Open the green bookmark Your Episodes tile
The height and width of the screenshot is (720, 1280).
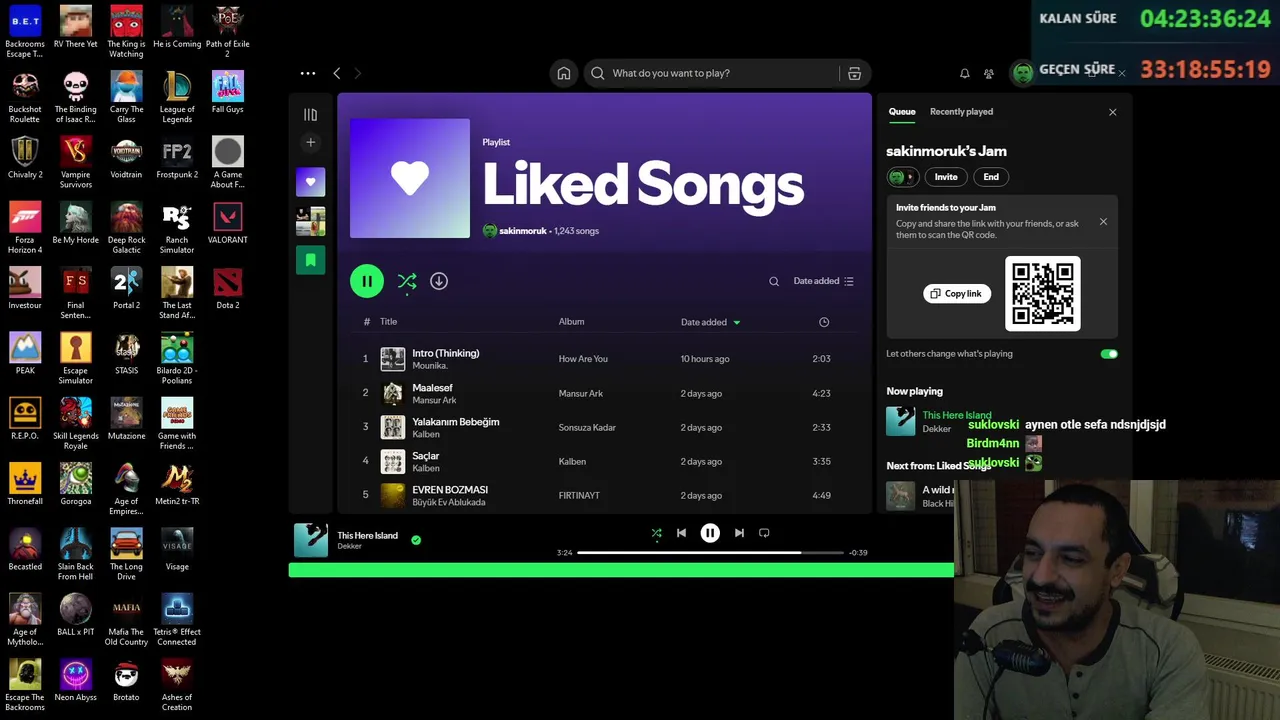pos(310,260)
